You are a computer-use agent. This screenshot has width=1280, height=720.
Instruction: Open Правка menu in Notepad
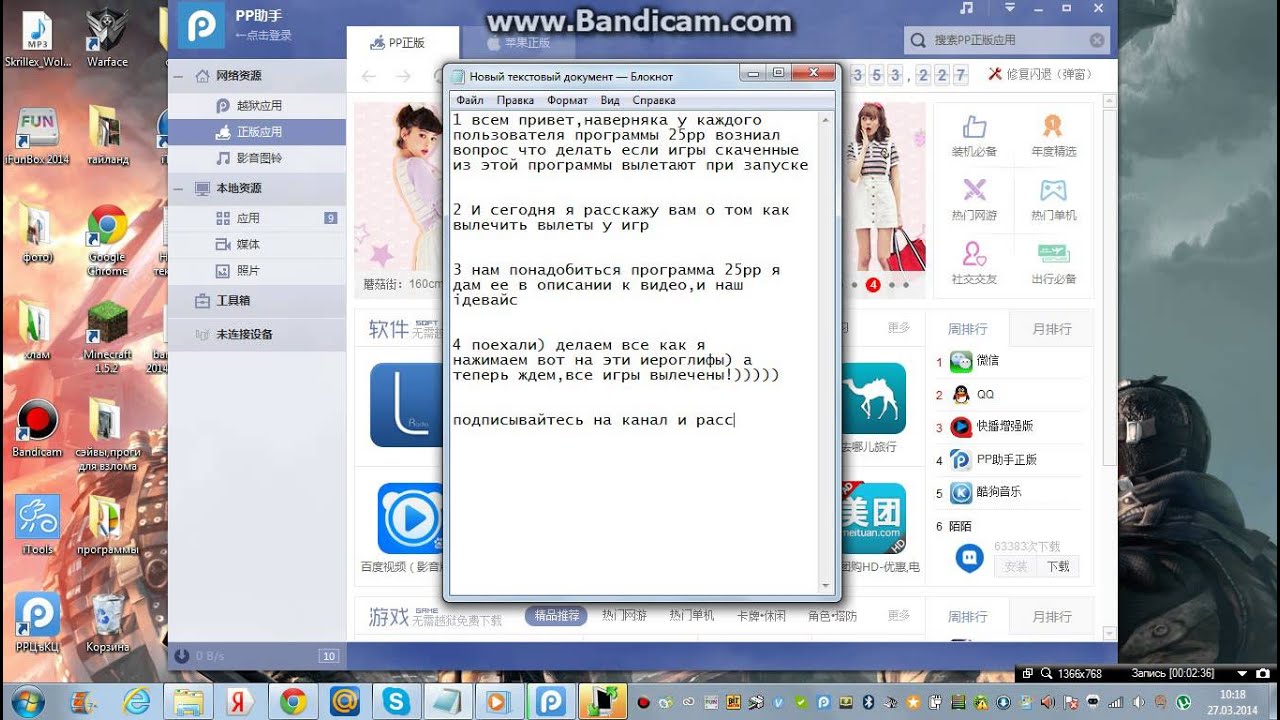[x=515, y=100]
